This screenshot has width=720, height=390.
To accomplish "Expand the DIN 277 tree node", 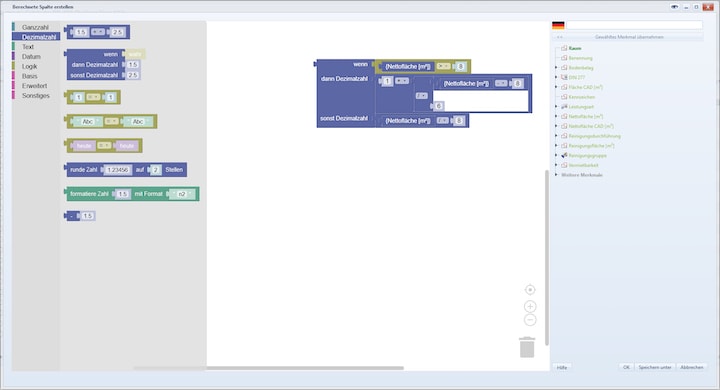I will click(556, 77).
